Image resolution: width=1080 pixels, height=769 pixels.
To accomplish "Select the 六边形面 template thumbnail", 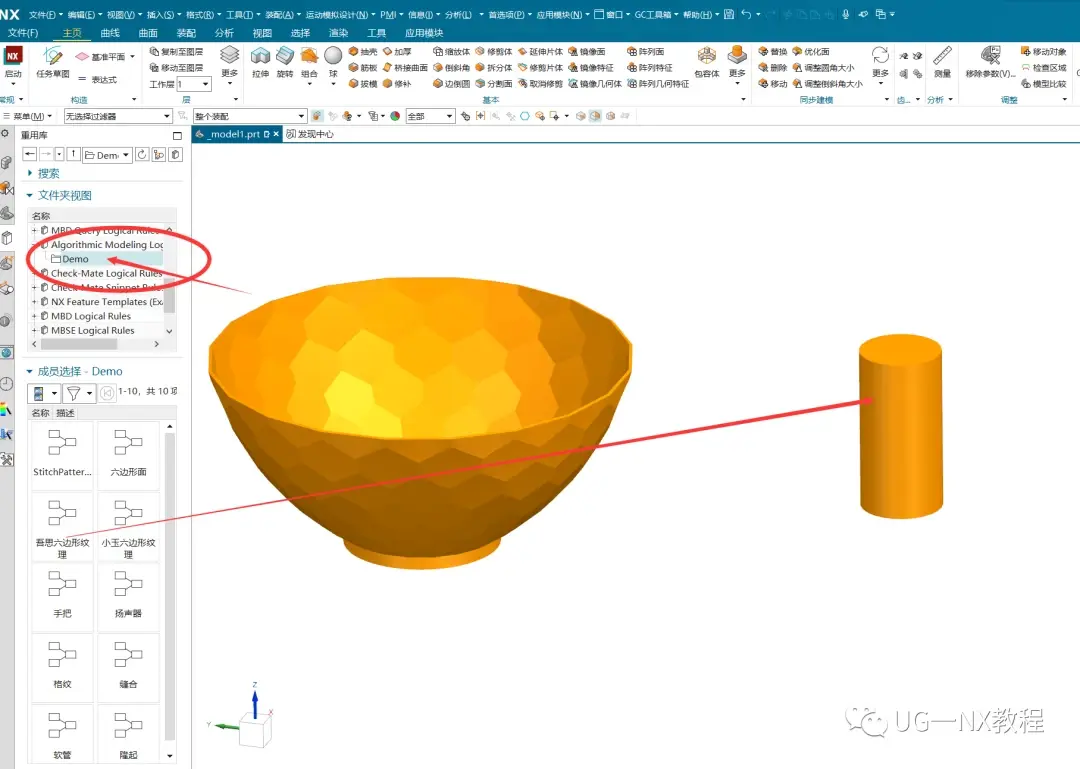I will tap(128, 455).
